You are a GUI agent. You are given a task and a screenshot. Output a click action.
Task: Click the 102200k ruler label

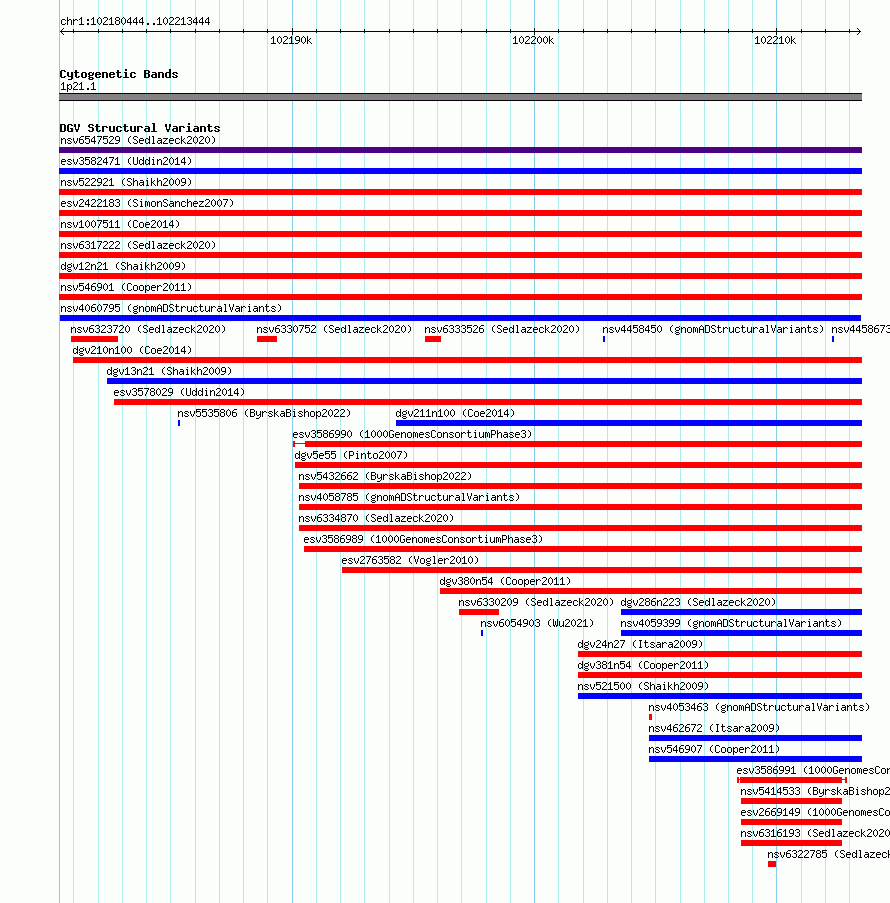pyautogui.click(x=533, y=40)
